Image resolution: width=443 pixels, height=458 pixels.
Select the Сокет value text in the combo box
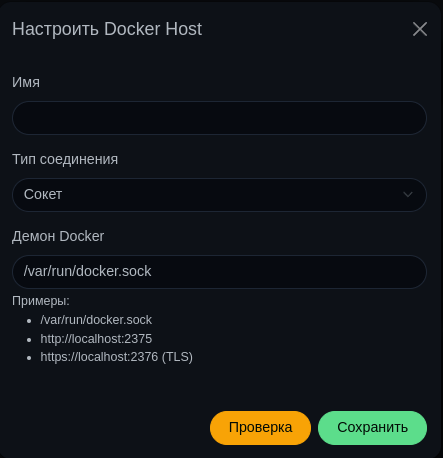coord(43,194)
